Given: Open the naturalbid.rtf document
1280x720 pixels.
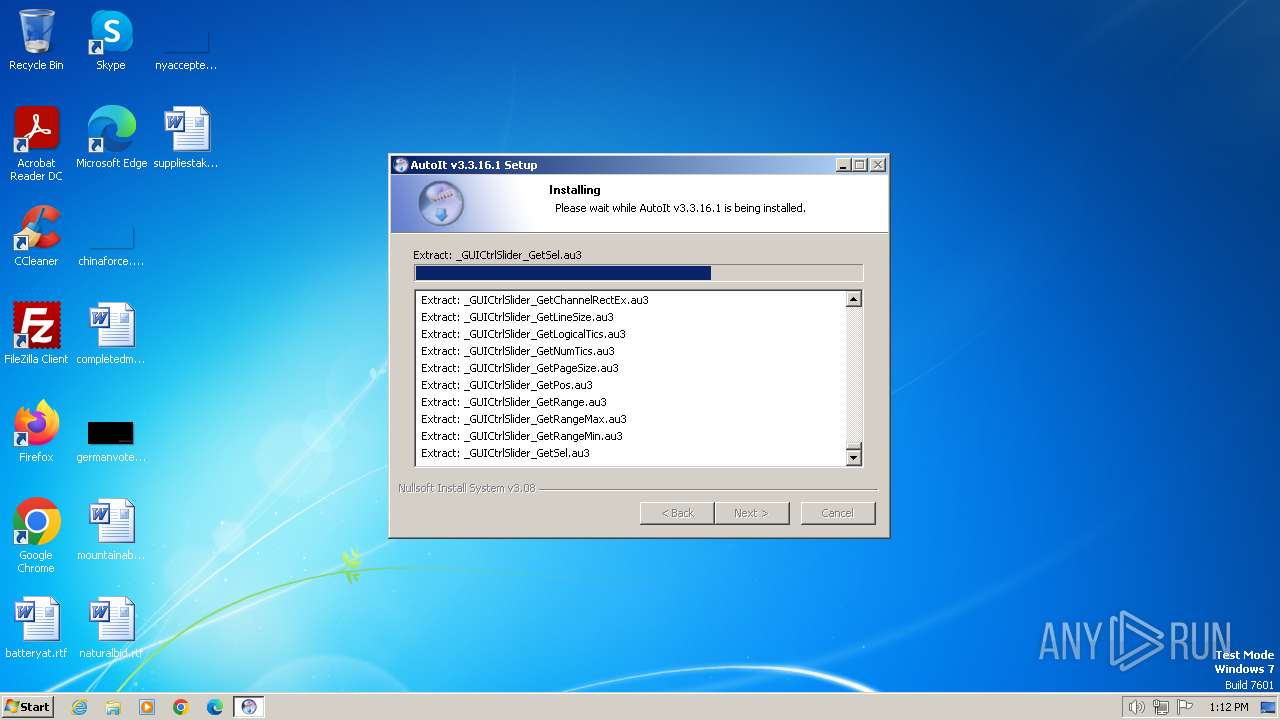Looking at the screenshot, I should click(111, 628).
